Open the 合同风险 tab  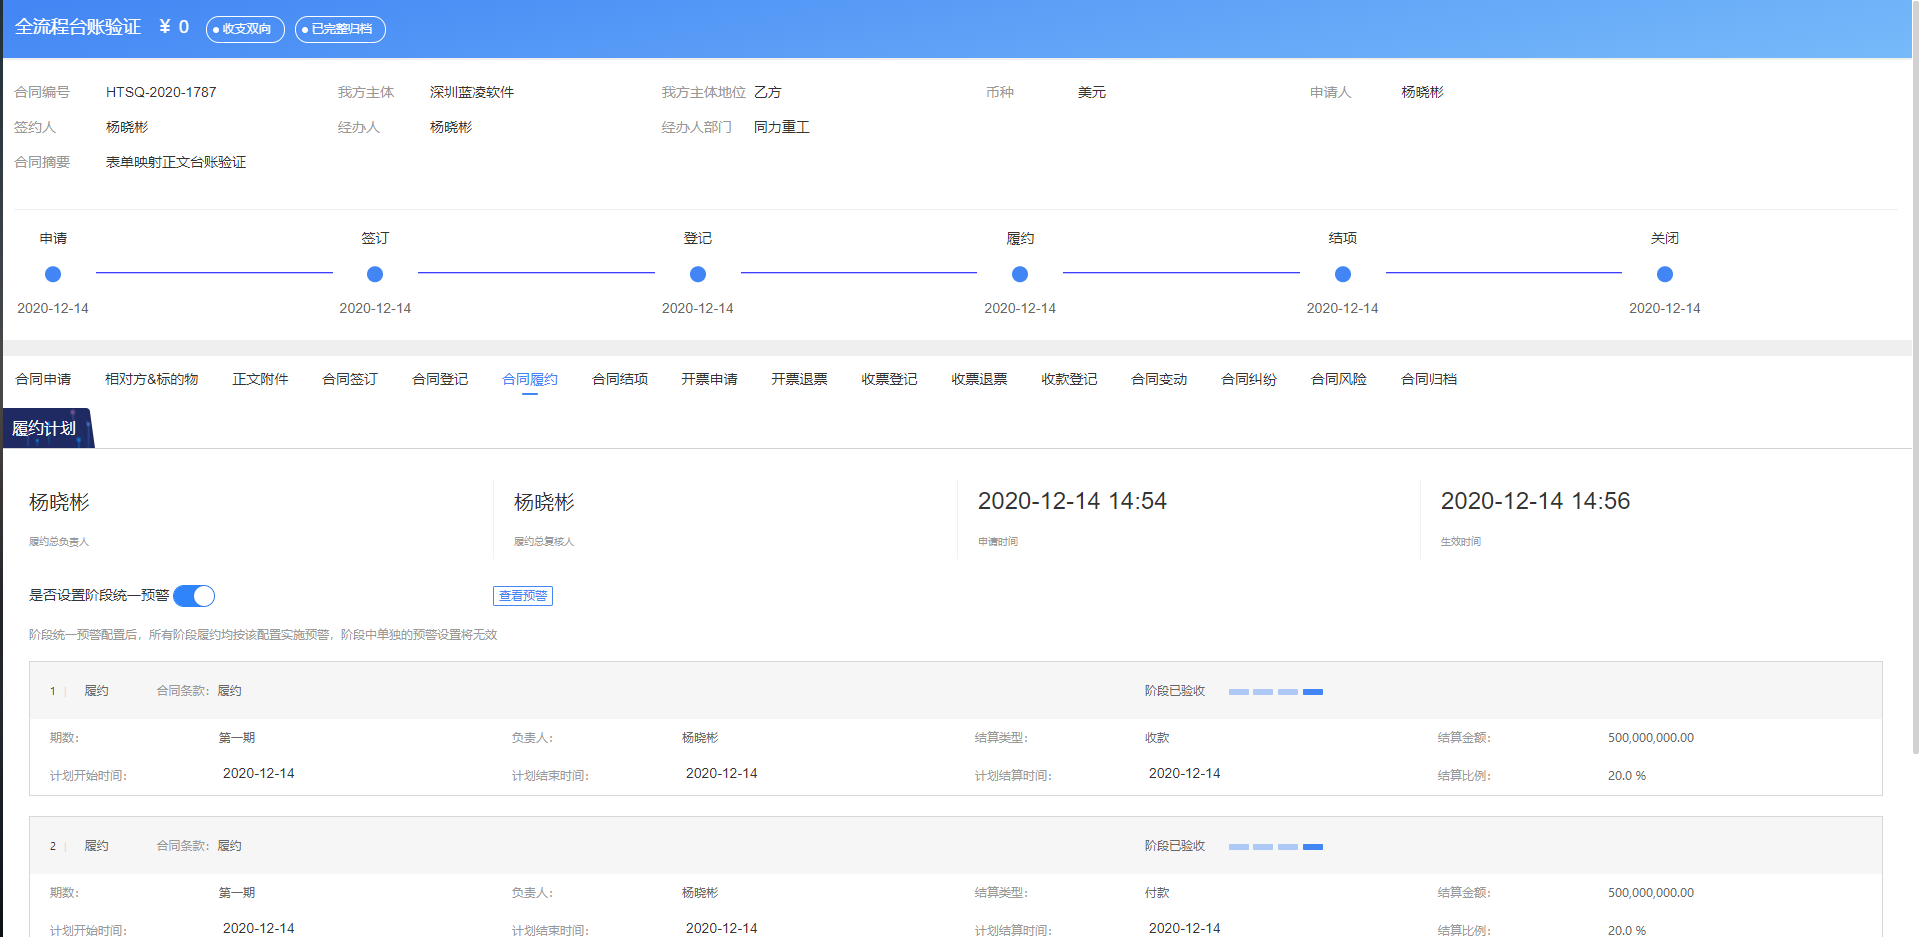coord(1340,379)
